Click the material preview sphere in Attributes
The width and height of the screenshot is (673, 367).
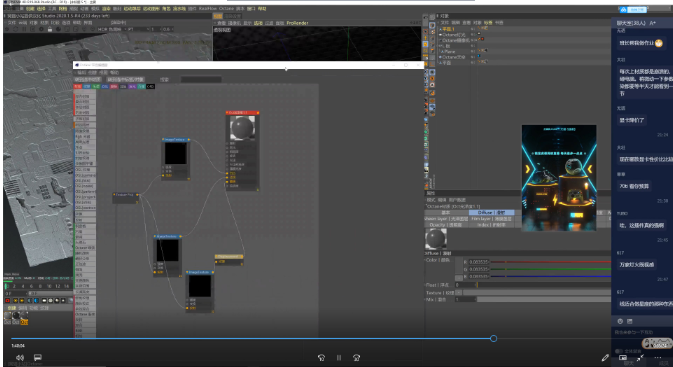point(436,239)
